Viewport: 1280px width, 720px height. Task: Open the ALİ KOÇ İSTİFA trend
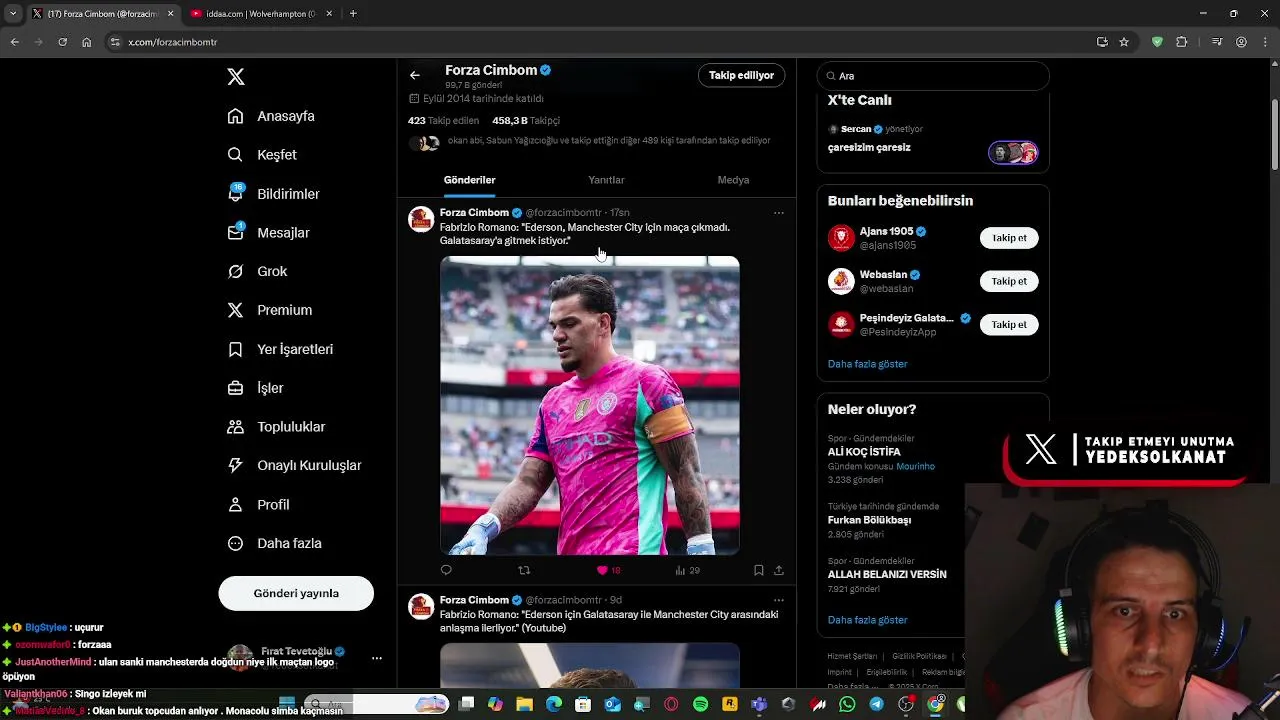pos(864,452)
